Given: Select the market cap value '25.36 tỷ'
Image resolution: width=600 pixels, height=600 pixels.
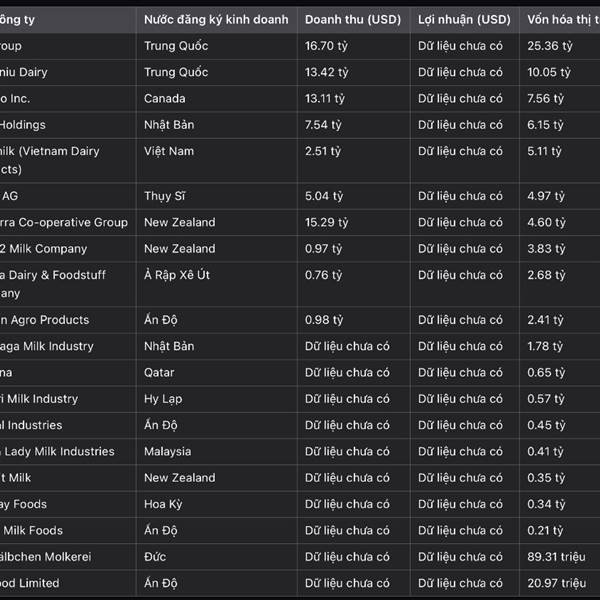Looking at the screenshot, I should (550, 46).
